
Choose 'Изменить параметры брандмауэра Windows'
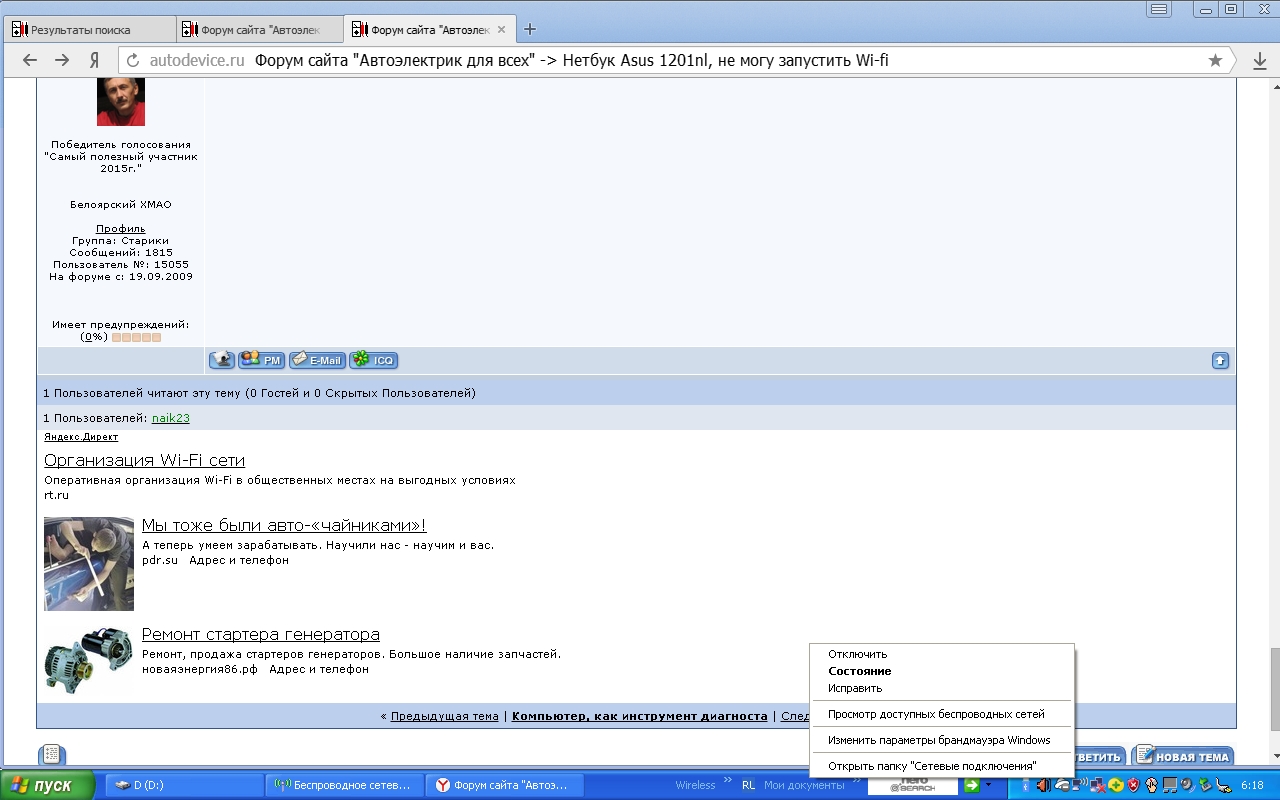tap(941, 740)
